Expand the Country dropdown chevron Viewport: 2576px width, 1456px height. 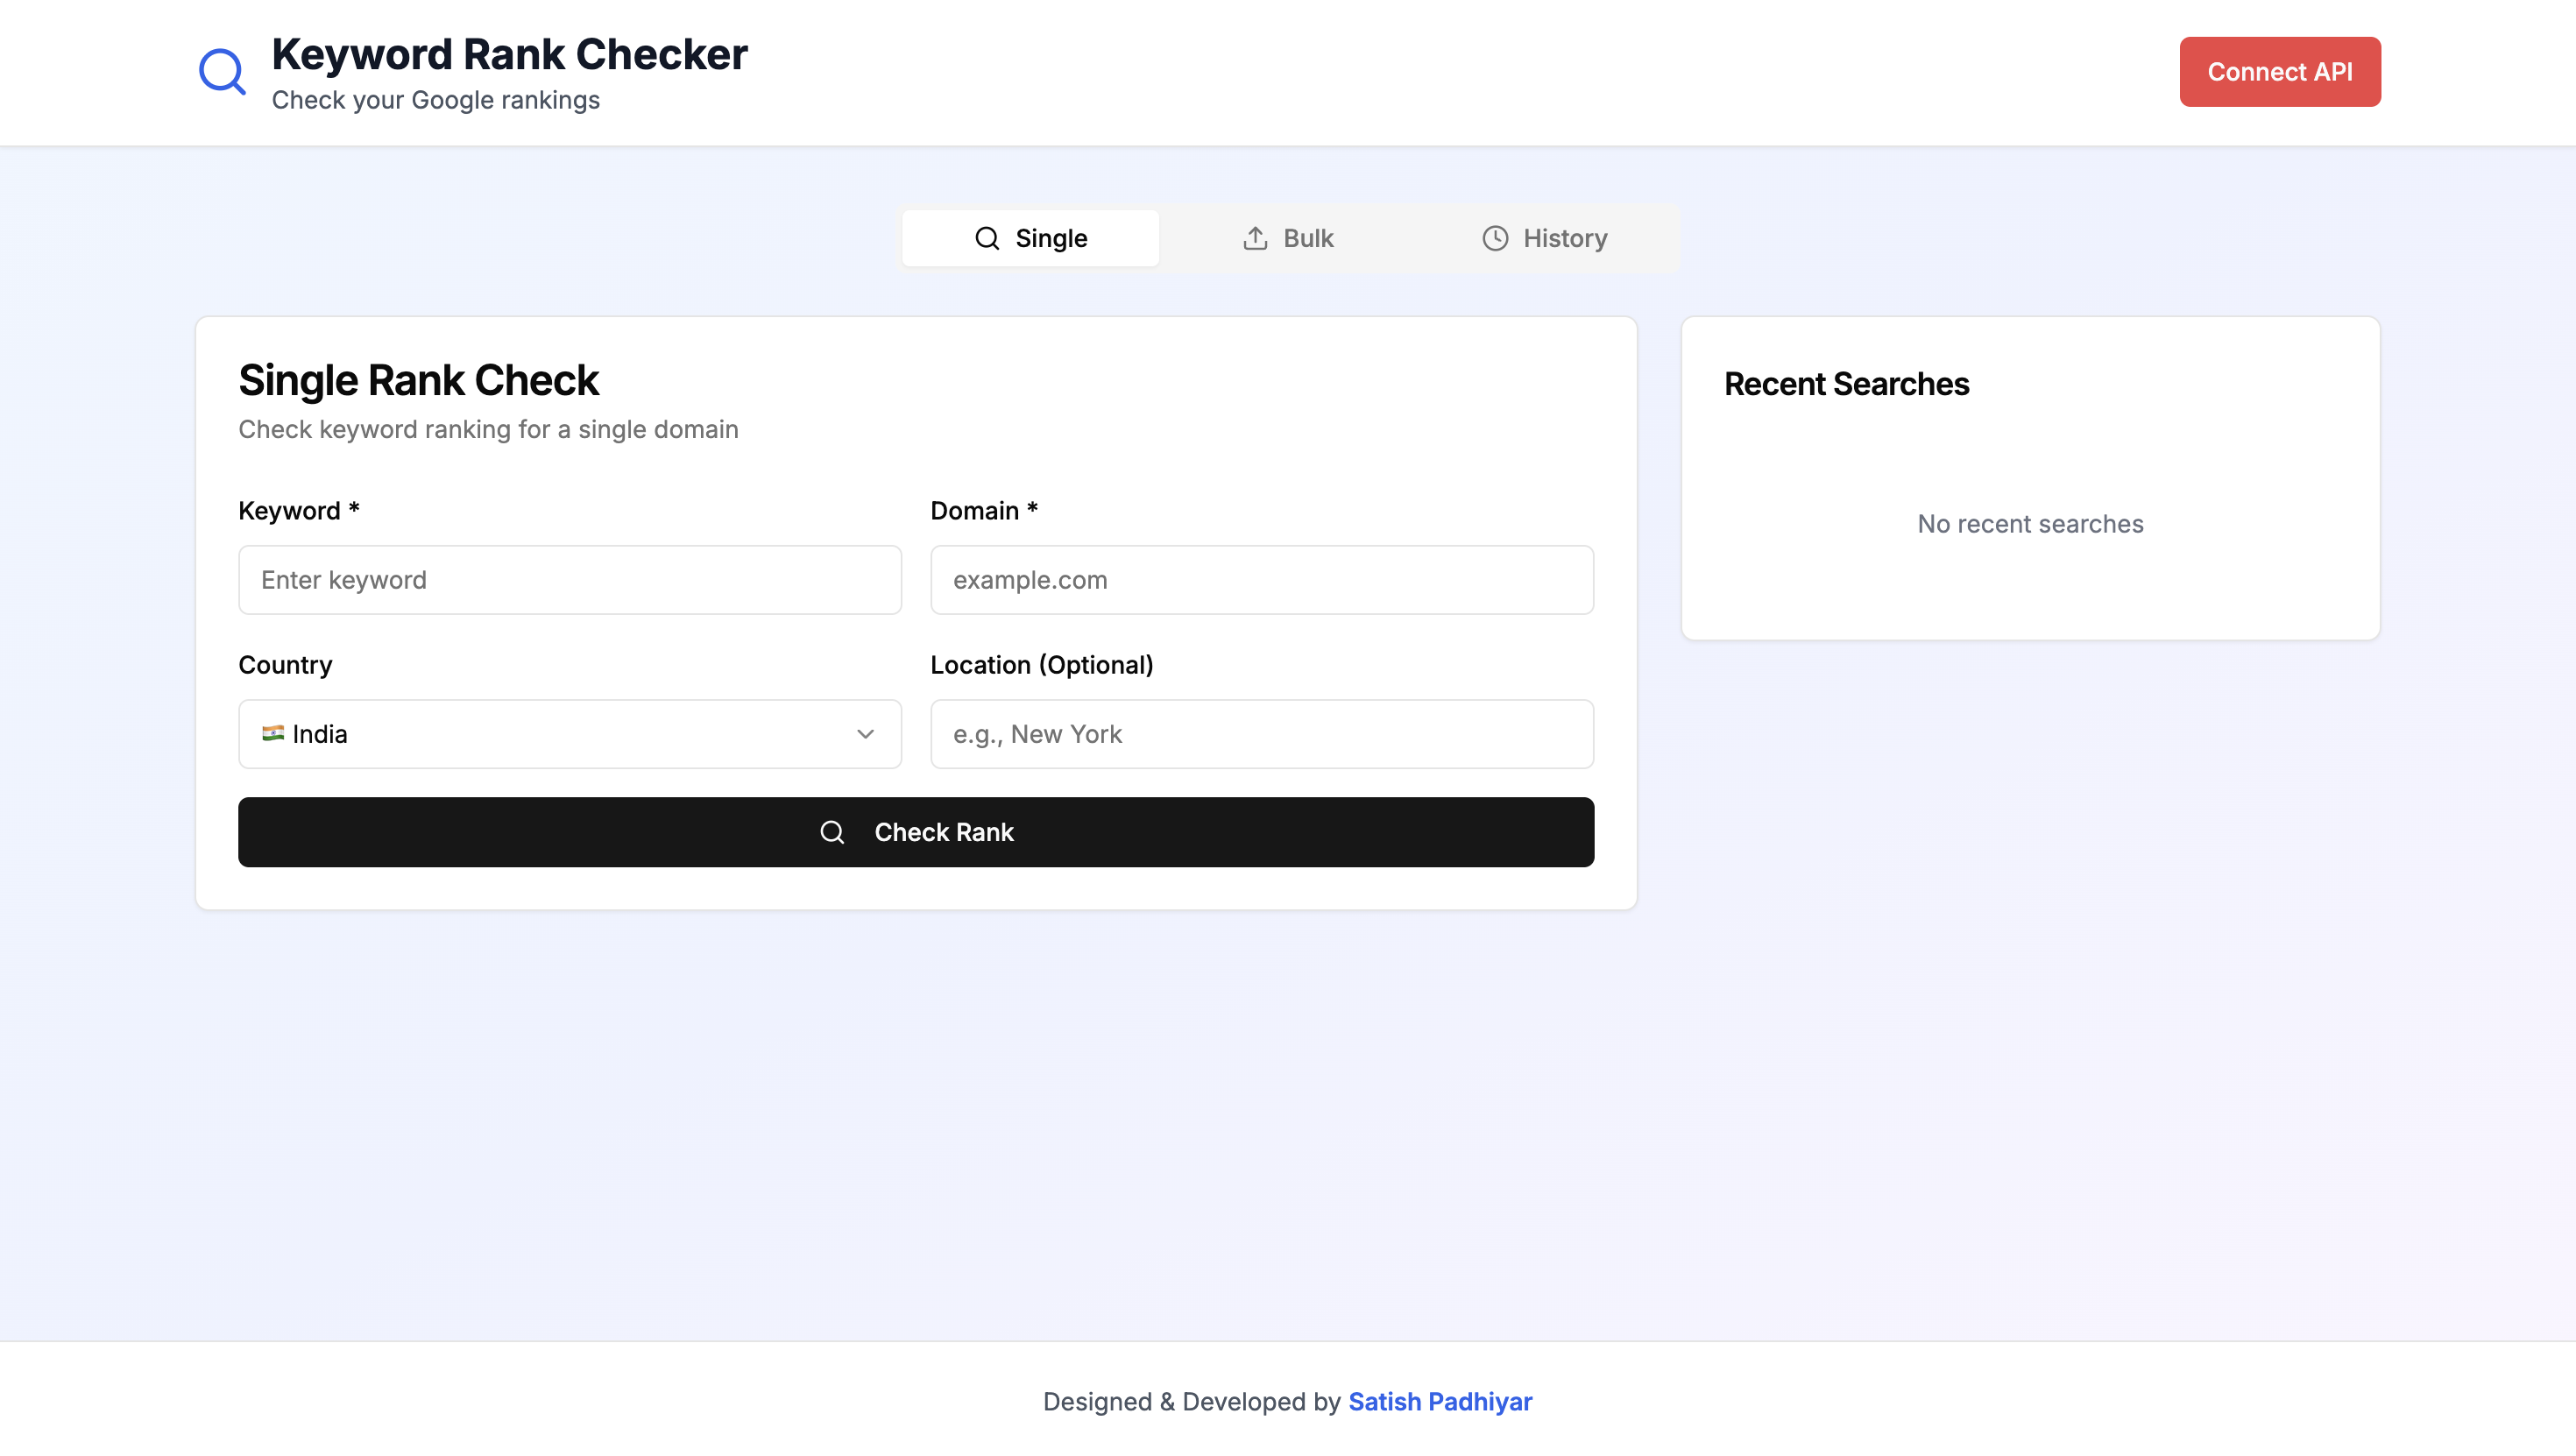(866, 734)
